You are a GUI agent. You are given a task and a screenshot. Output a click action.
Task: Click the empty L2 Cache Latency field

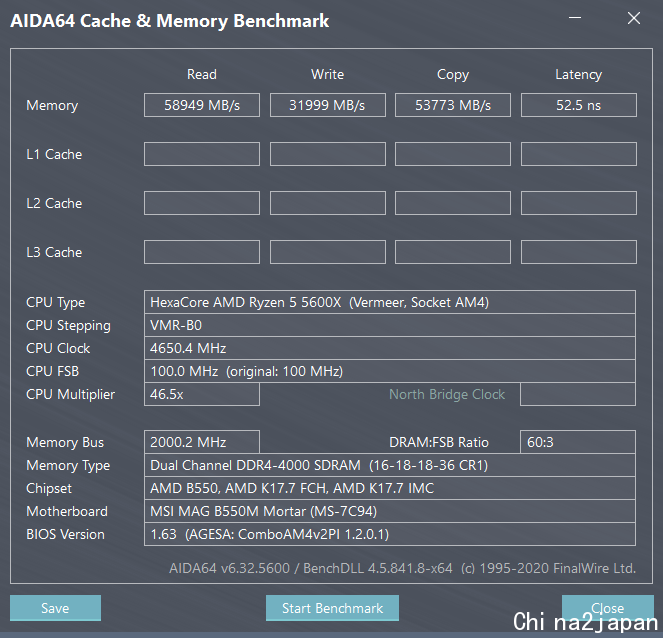click(579, 203)
